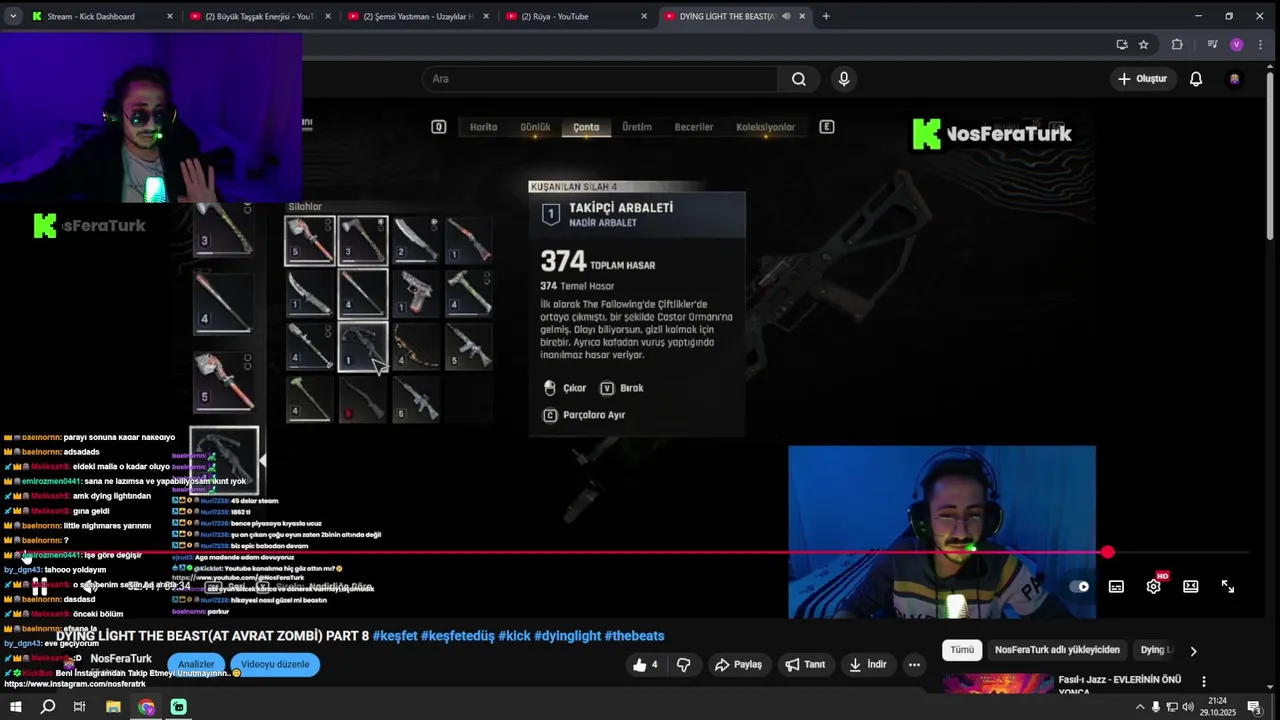Open Chrome three-dot menu
Viewport: 1280px width, 720px height.
[1261, 44]
